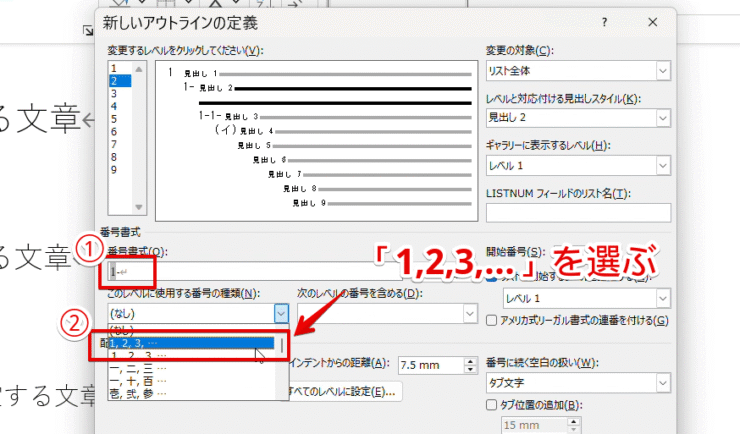Toggle the タブ位置の追加 checkbox

pyautogui.click(x=491, y=405)
